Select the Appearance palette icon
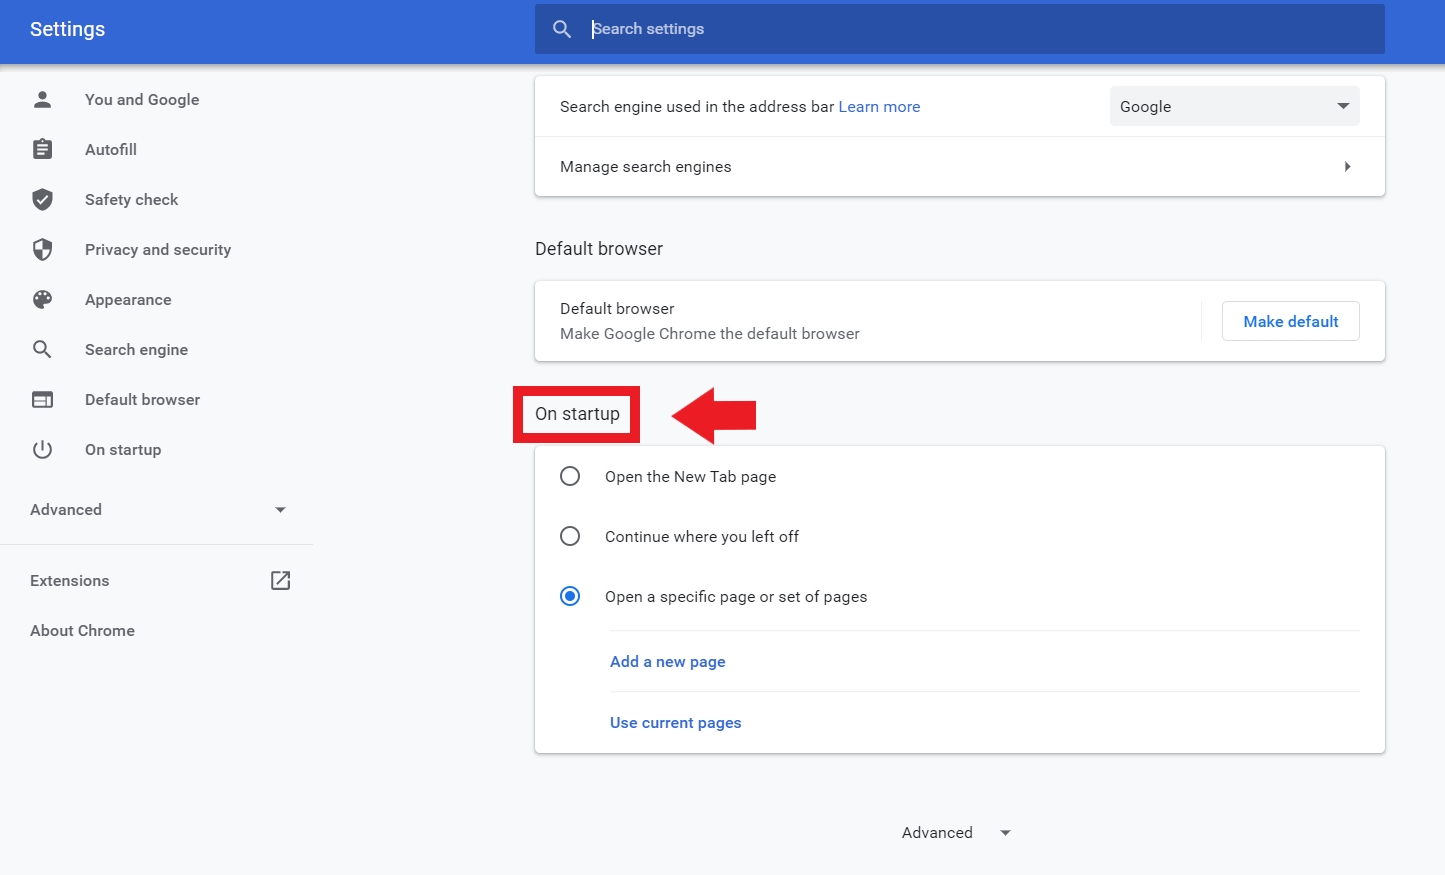 click(x=42, y=299)
